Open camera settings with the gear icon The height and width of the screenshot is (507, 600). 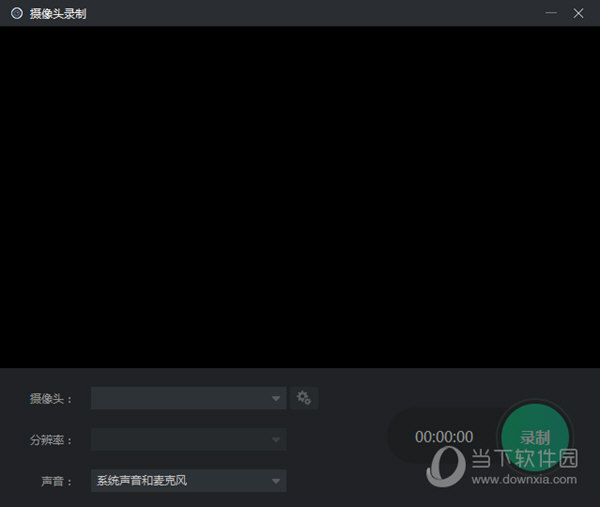coord(304,398)
